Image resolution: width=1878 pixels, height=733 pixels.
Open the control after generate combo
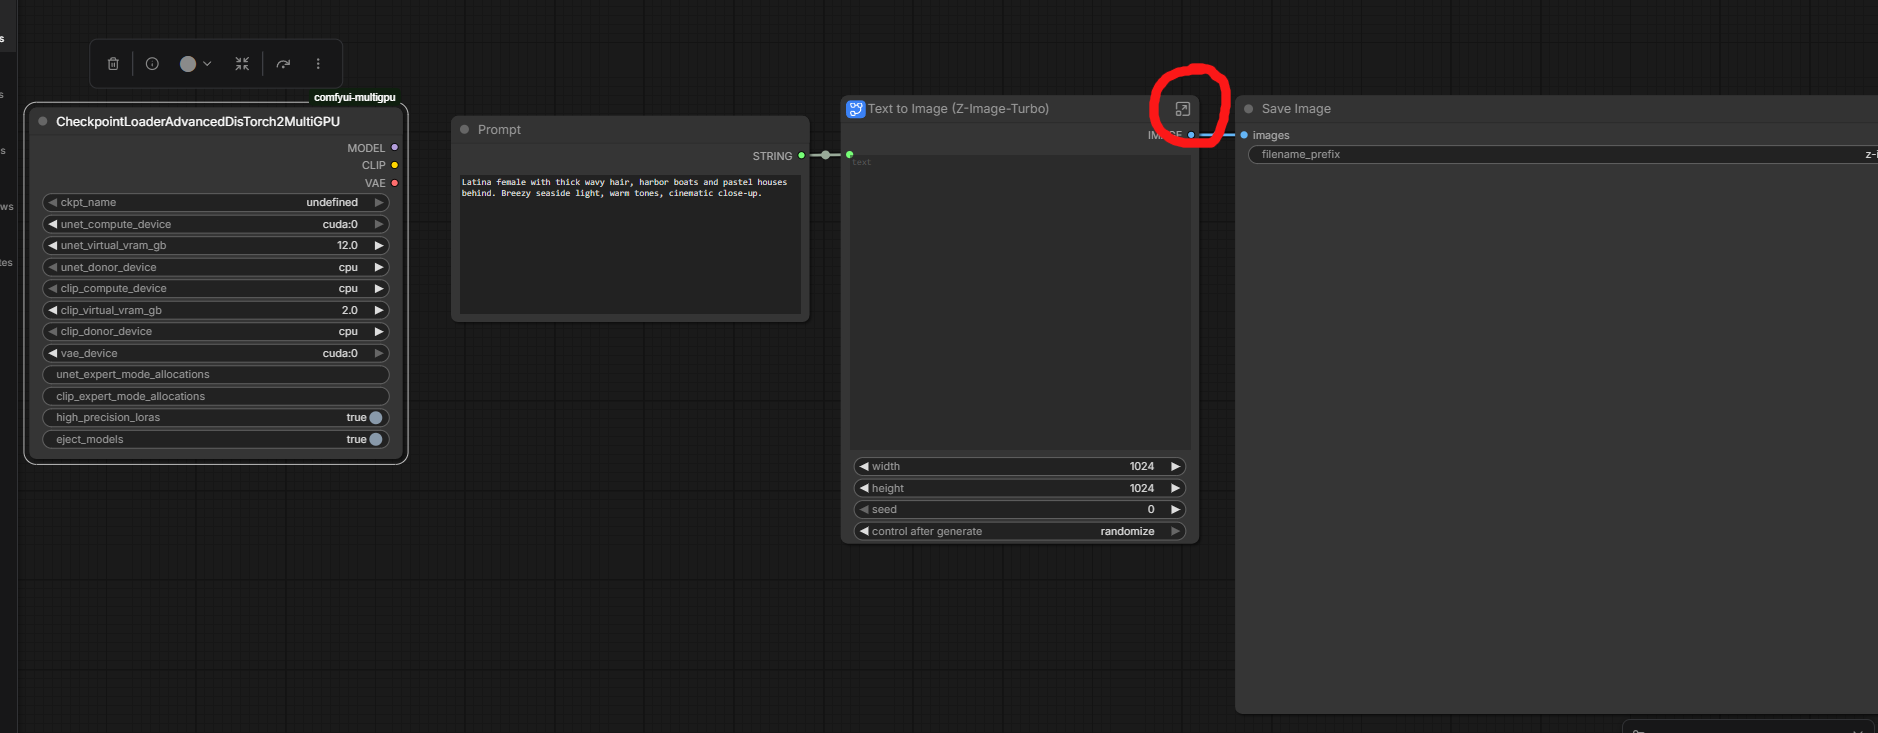click(x=1020, y=531)
